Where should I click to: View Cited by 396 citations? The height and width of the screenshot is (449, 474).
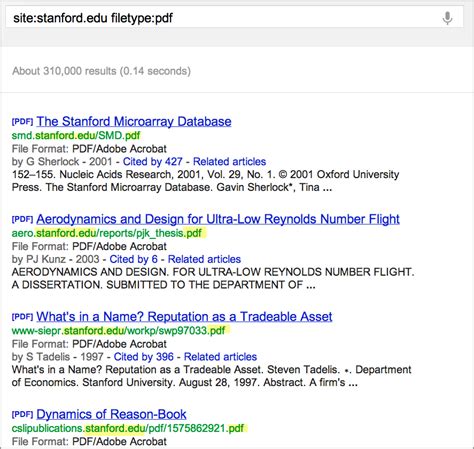point(144,357)
